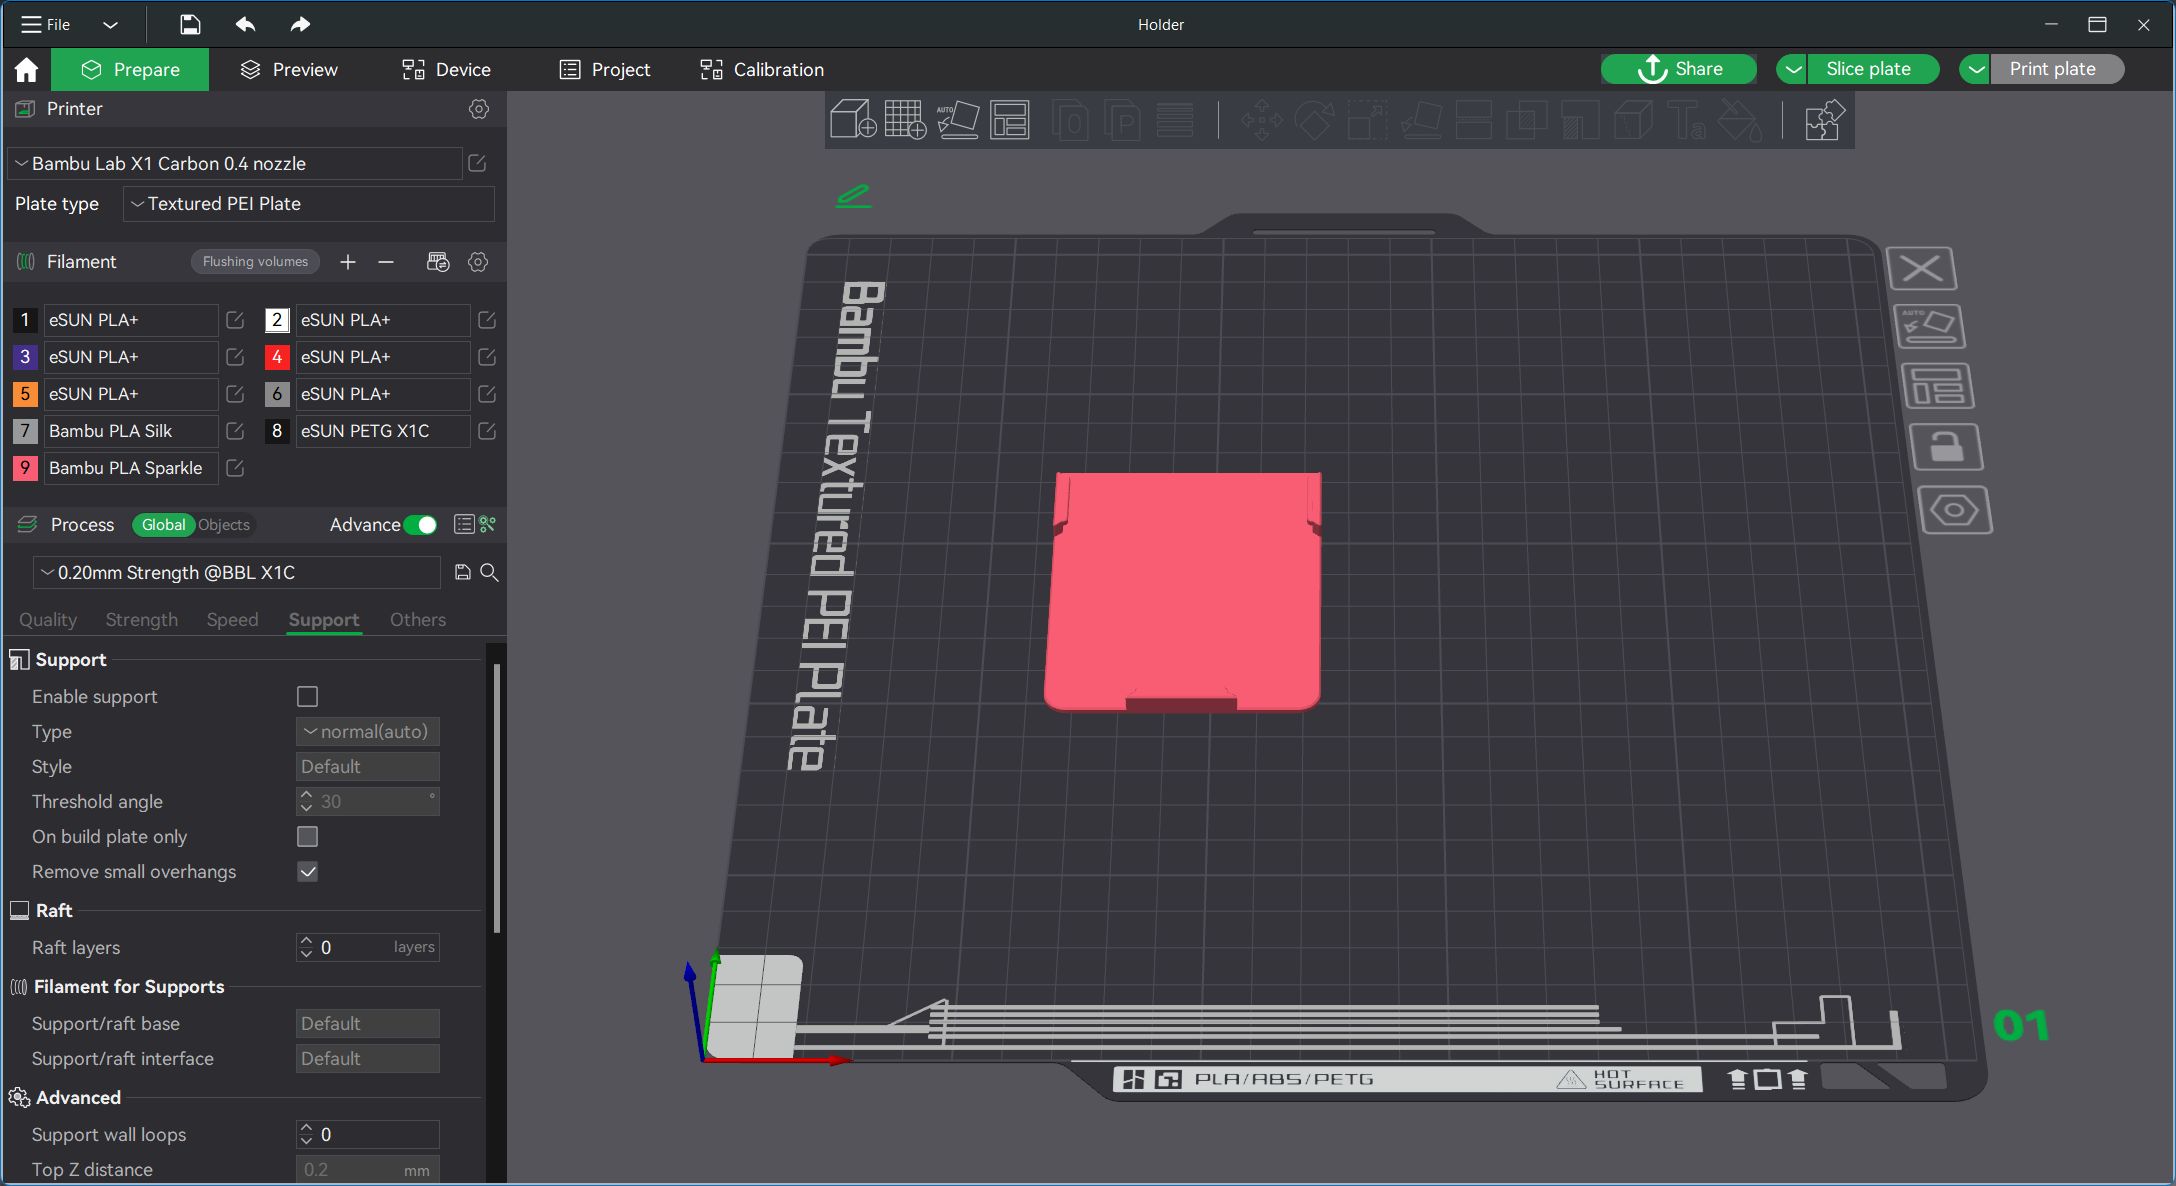
Task: Click Raft layers value field
Action: click(x=367, y=948)
